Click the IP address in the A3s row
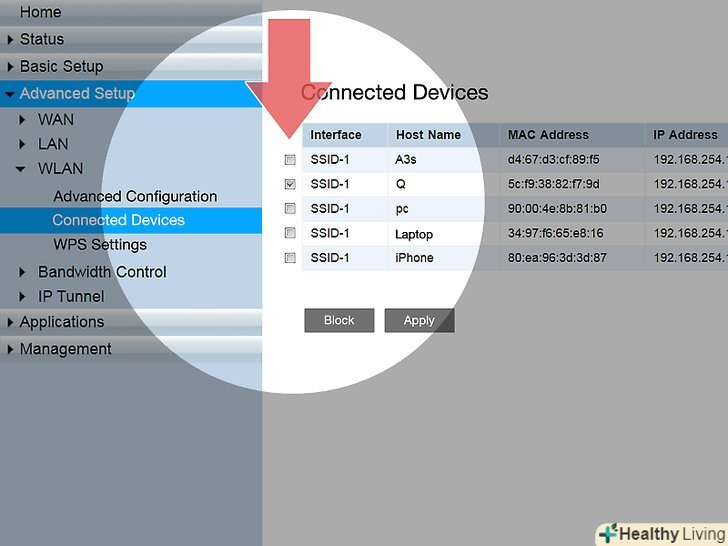The width and height of the screenshot is (728, 546). tap(691, 160)
